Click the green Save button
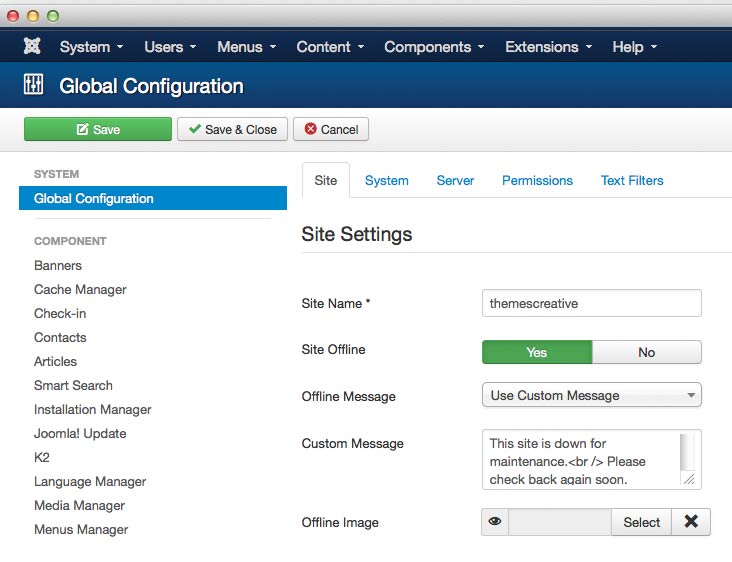The width and height of the screenshot is (732, 562). coord(98,129)
